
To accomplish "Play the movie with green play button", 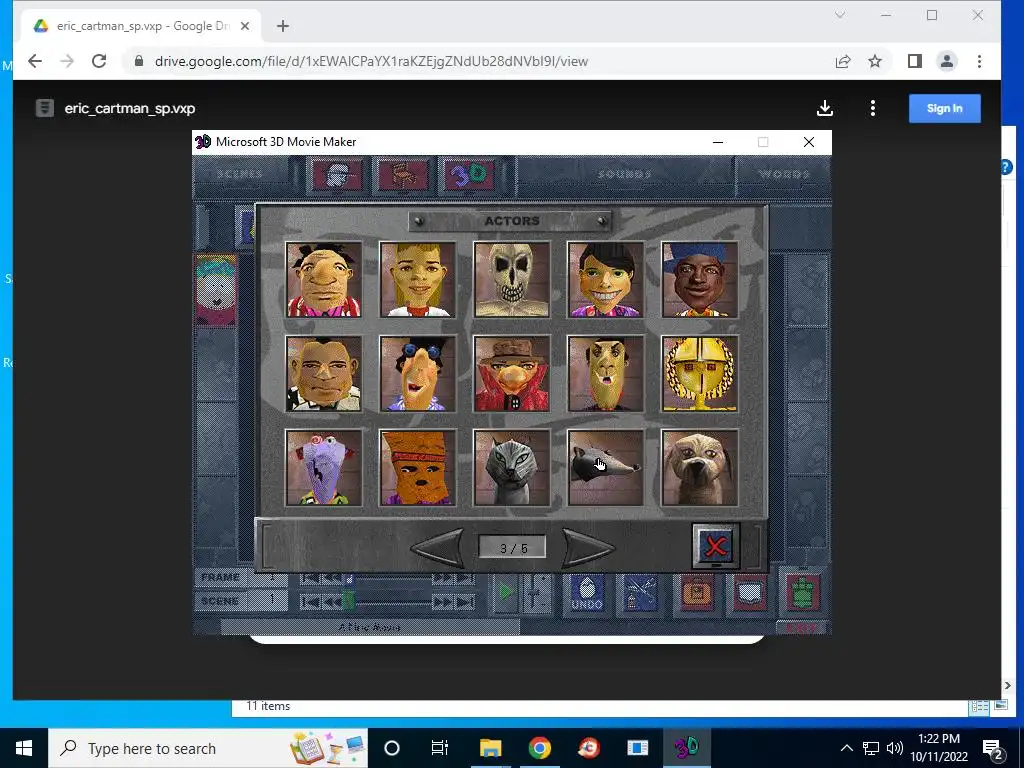I will 505,593.
